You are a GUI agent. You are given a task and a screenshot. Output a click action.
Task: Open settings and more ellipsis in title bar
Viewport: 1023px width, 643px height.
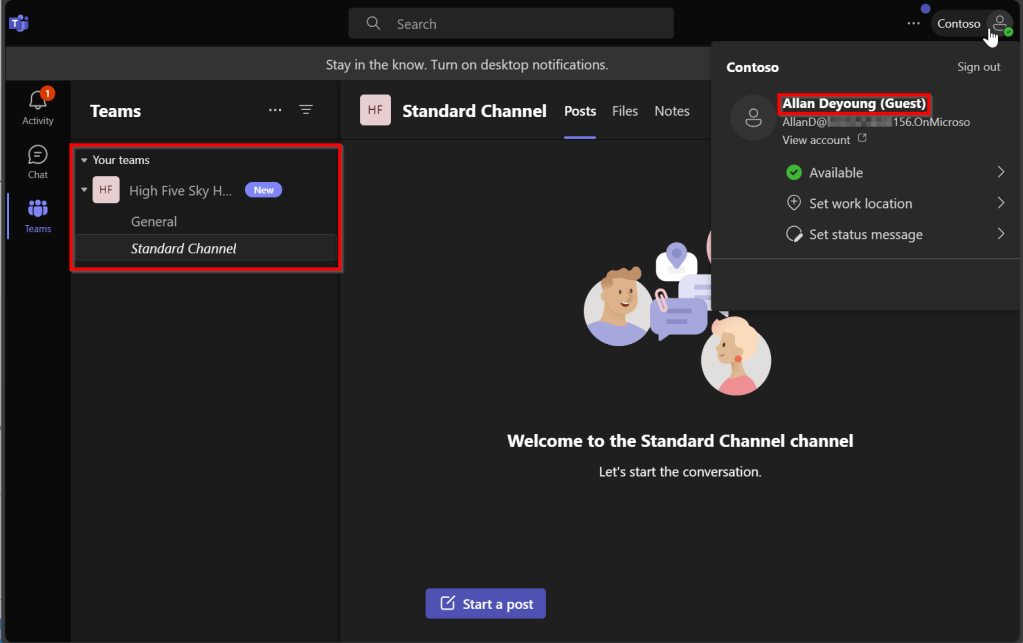(x=912, y=23)
